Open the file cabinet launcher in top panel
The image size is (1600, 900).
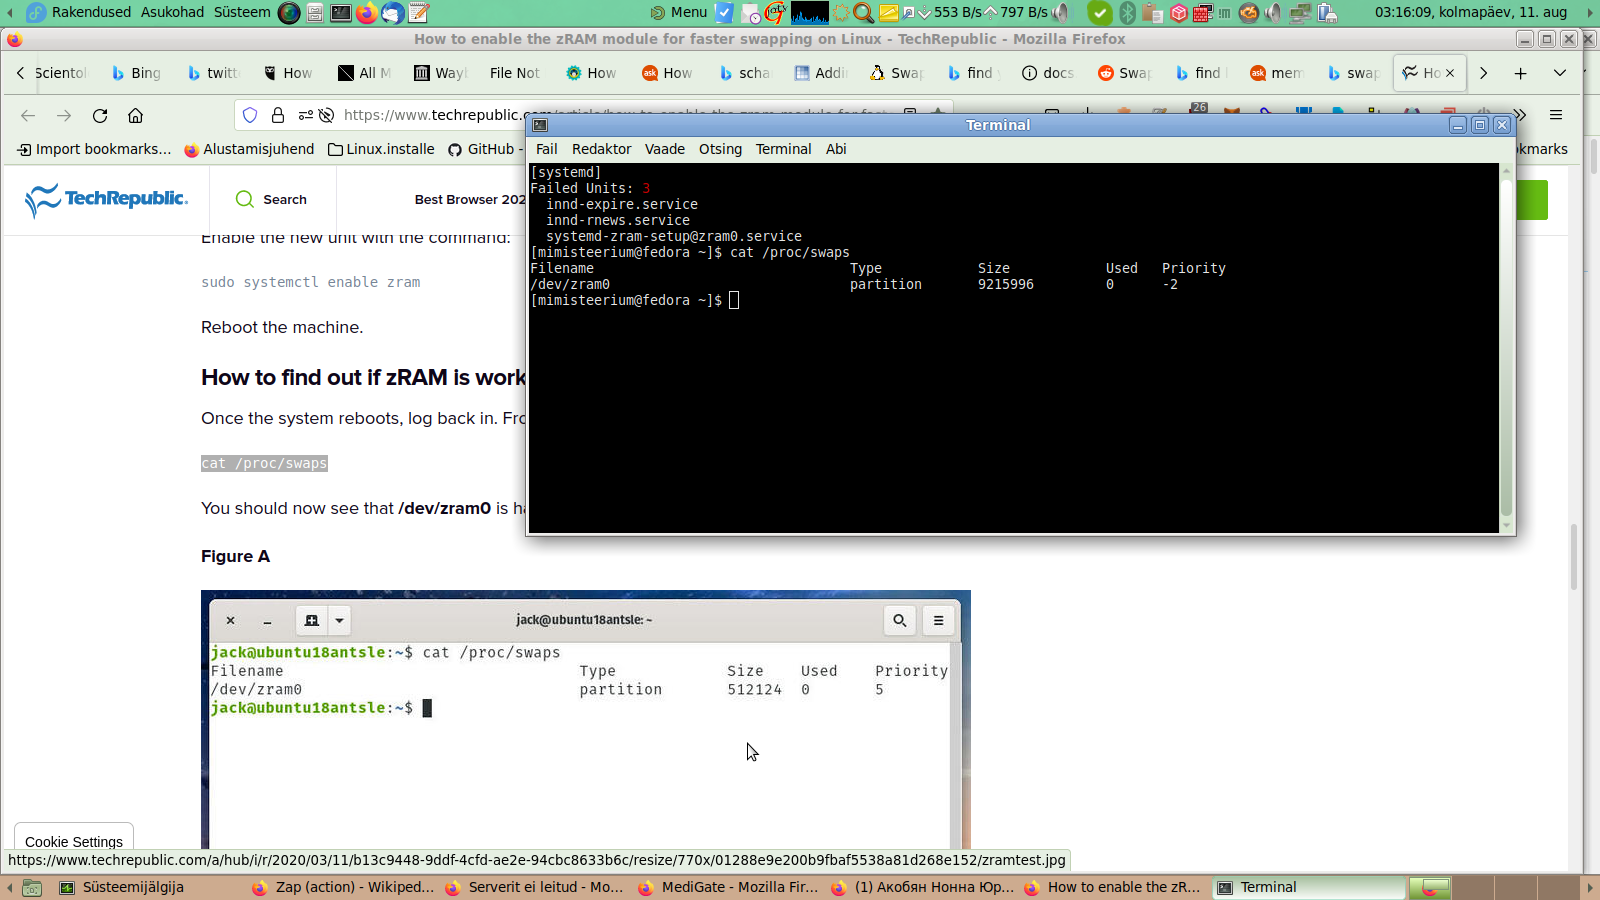pos(315,13)
